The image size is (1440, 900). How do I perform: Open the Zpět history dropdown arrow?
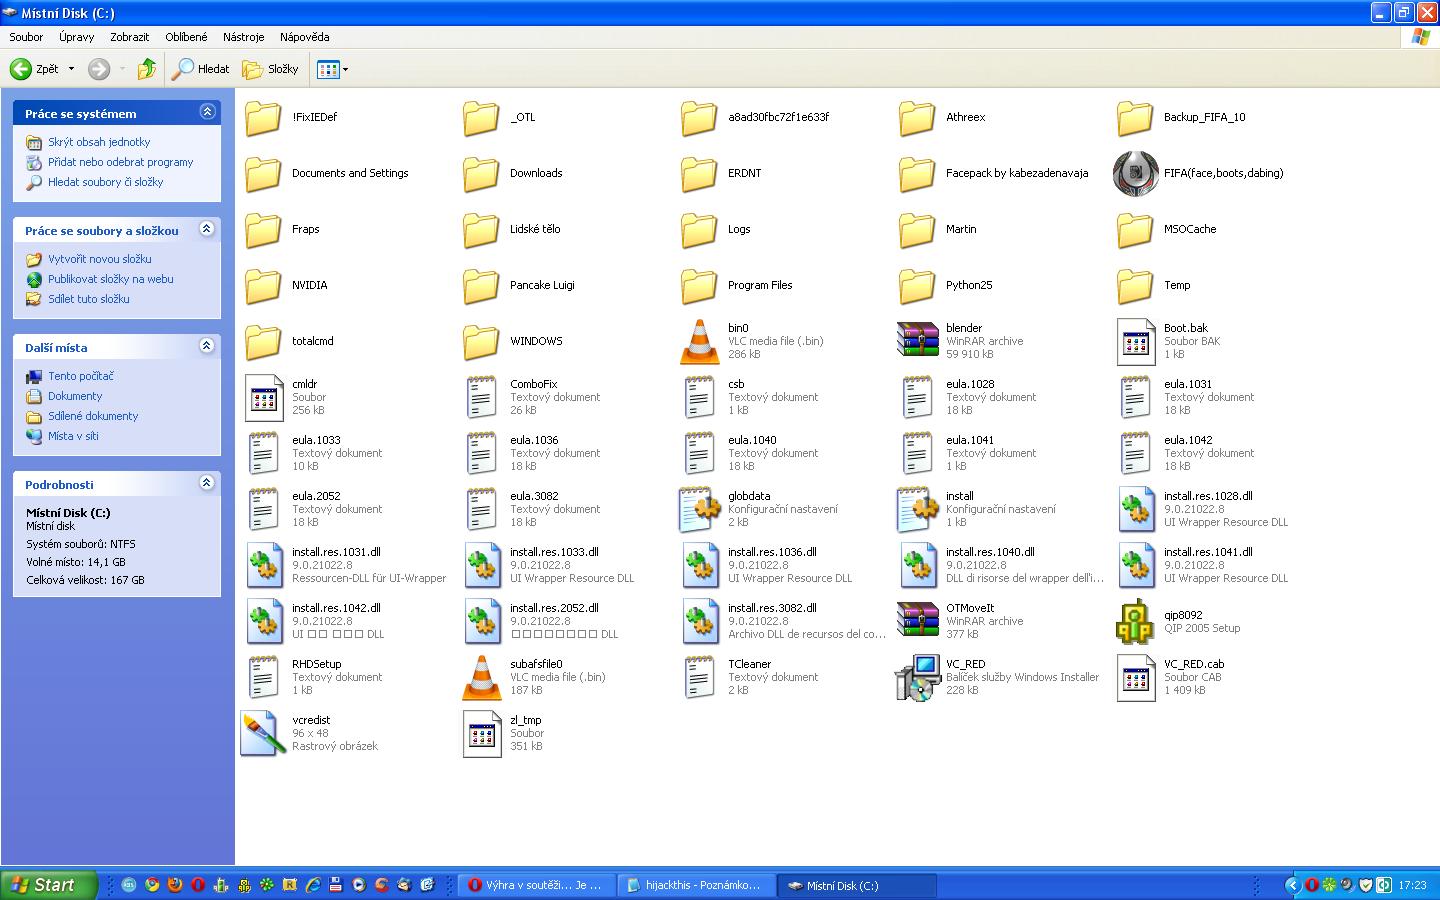[71, 69]
